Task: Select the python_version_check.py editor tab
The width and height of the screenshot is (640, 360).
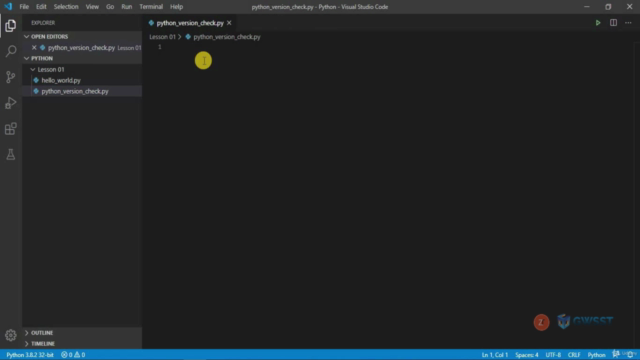Action: (x=190, y=23)
